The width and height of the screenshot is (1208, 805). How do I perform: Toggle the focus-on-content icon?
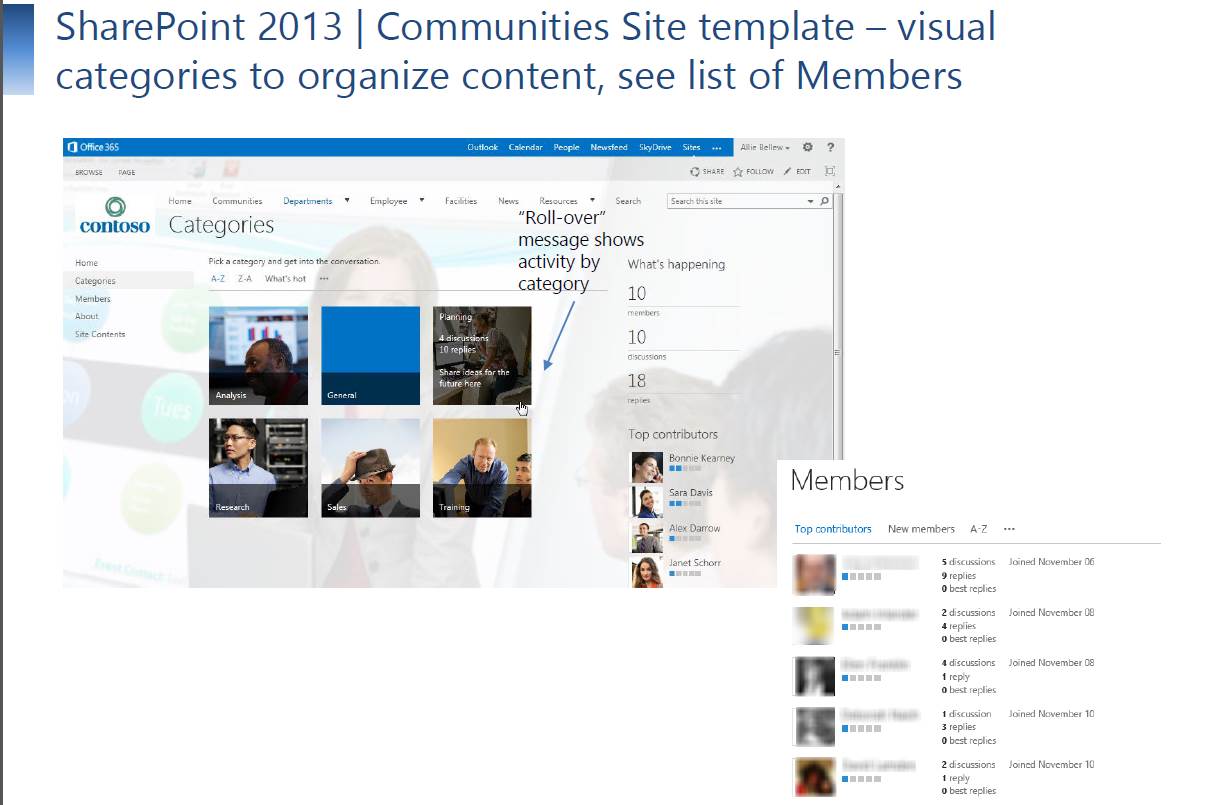pyautogui.click(x=829, y=171)
